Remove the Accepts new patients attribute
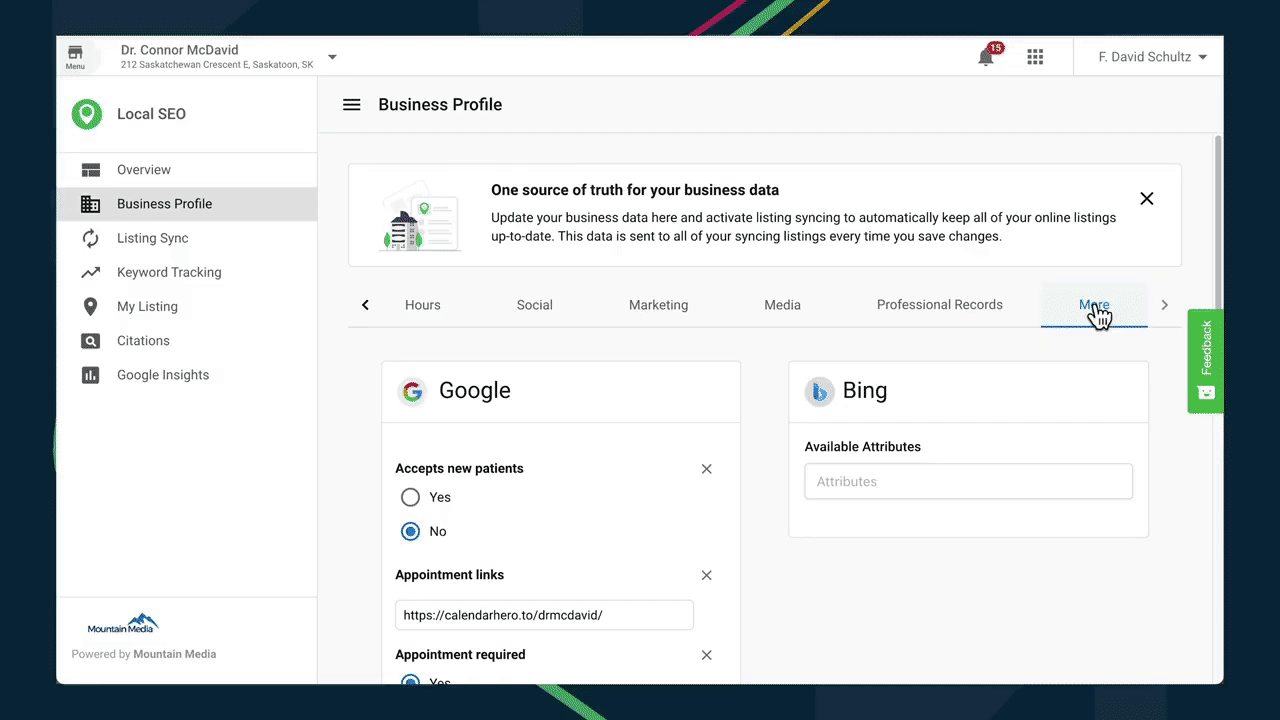Screen dimensions: 1280x720 click(x=706, y=469)
